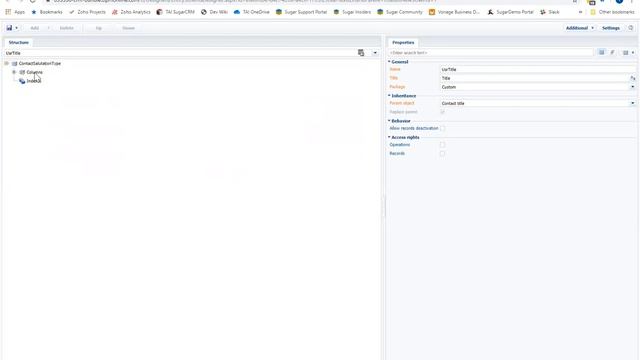Open the Bookmarks folder in the bookmarks bar
The width and height of the screenshot is (640, 360).
click(x=47, y=12)
